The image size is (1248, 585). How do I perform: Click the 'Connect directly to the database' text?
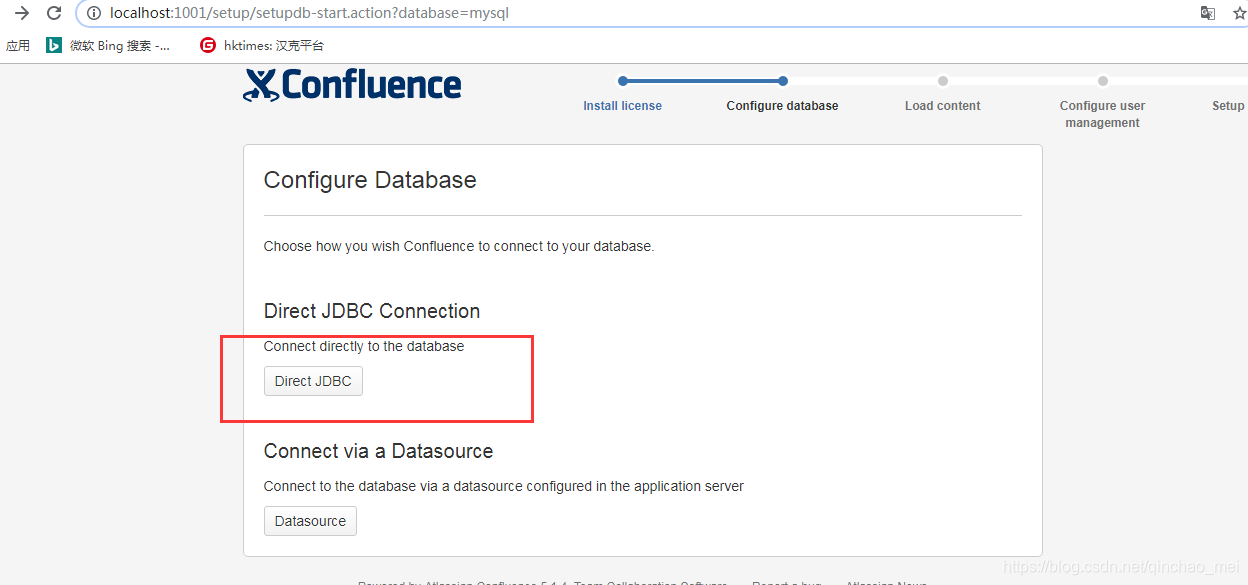tap(364, 346)
